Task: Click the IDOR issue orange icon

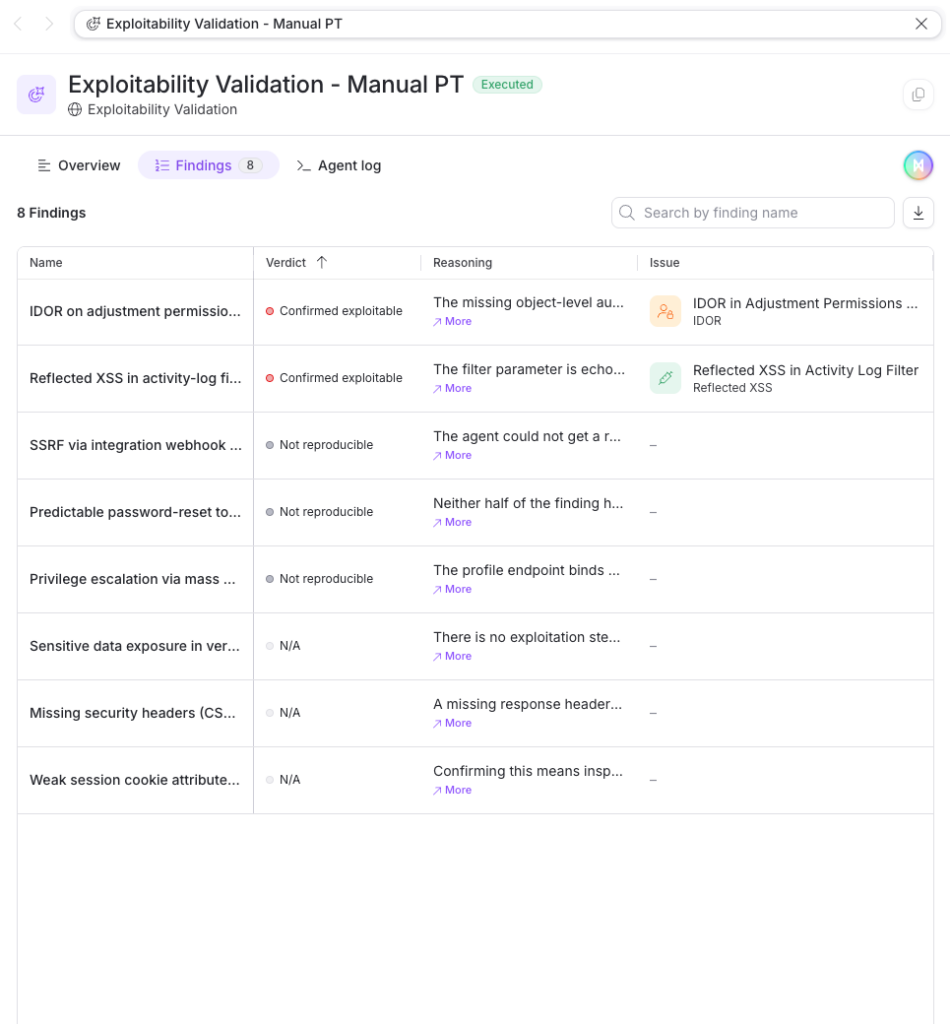Action: (665, 312)
